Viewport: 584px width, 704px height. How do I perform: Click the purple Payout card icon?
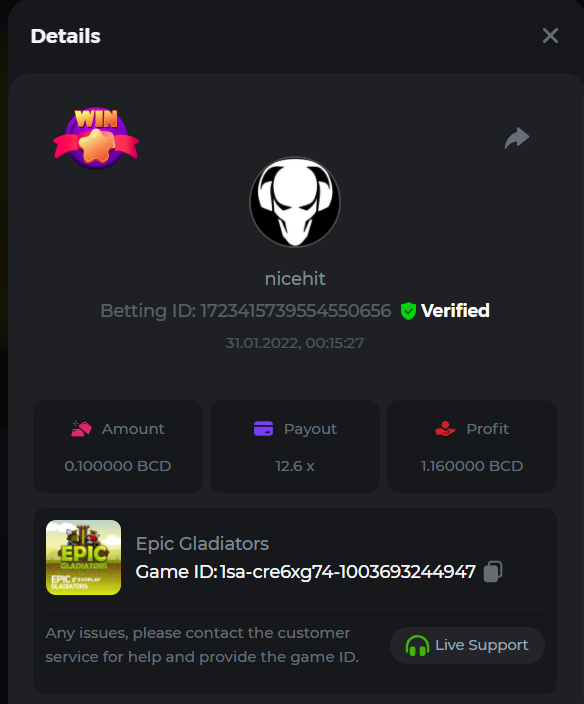[x=263, y=428]
